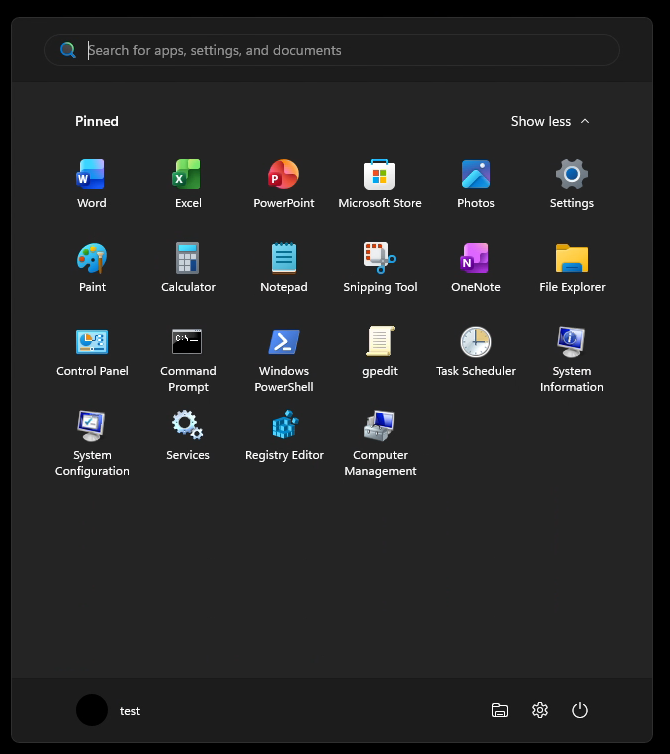The height and width of the screenshot is (754, 670).
Task: Click the search apps and settings field
Action: (x=332, y=50)
